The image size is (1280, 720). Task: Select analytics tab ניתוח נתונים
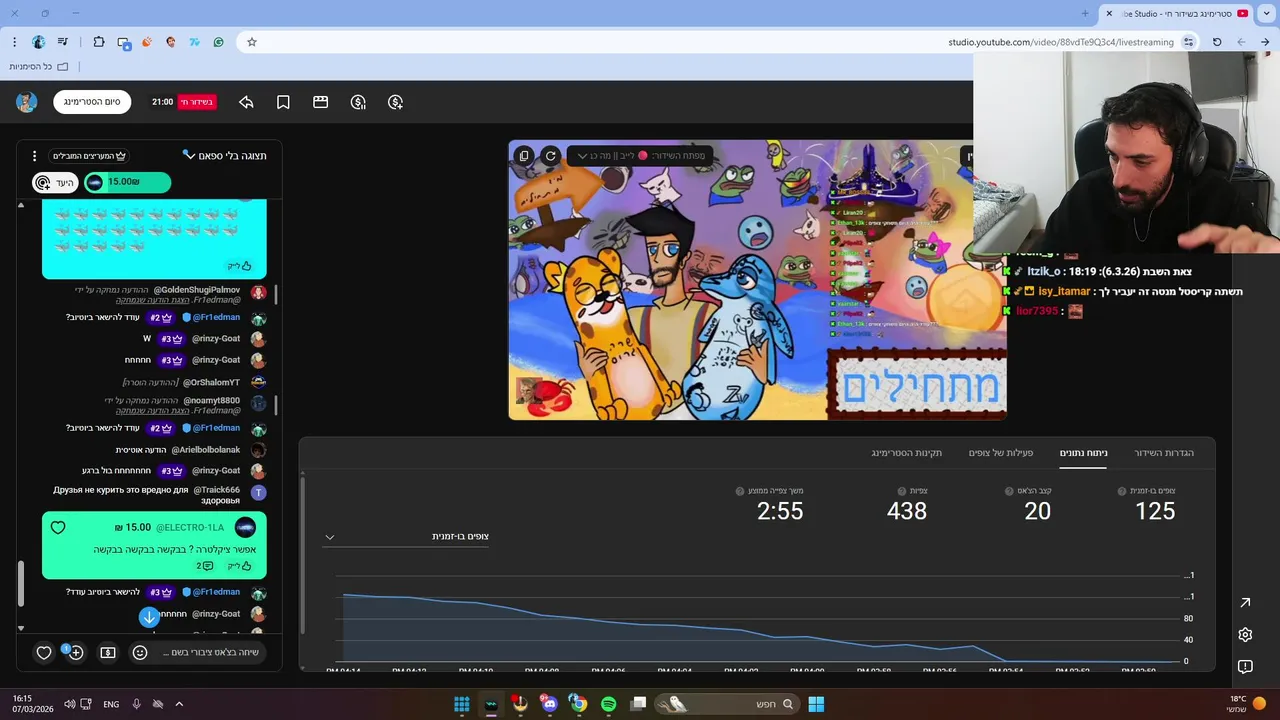coord(1084,453)
